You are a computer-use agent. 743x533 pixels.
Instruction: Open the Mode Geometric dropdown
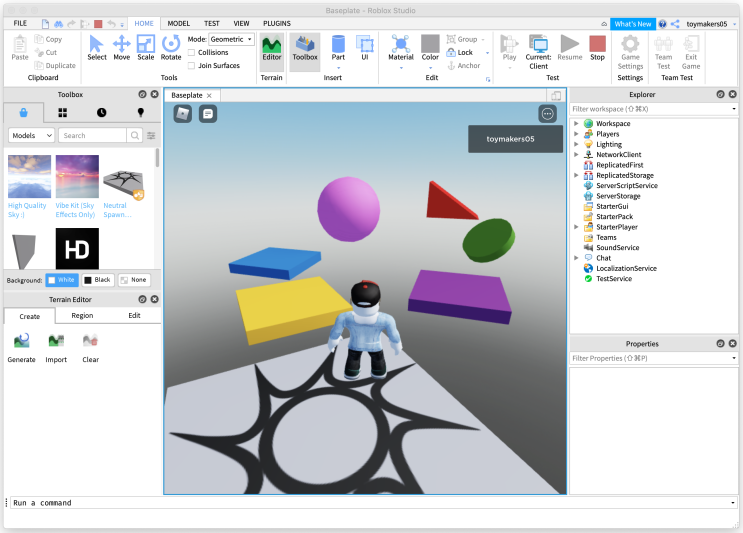(231, 39)
